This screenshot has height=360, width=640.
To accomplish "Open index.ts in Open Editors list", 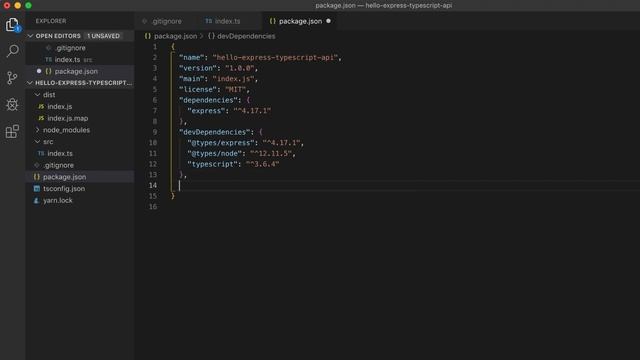I will pyautogui.click(x=80, y=60).
